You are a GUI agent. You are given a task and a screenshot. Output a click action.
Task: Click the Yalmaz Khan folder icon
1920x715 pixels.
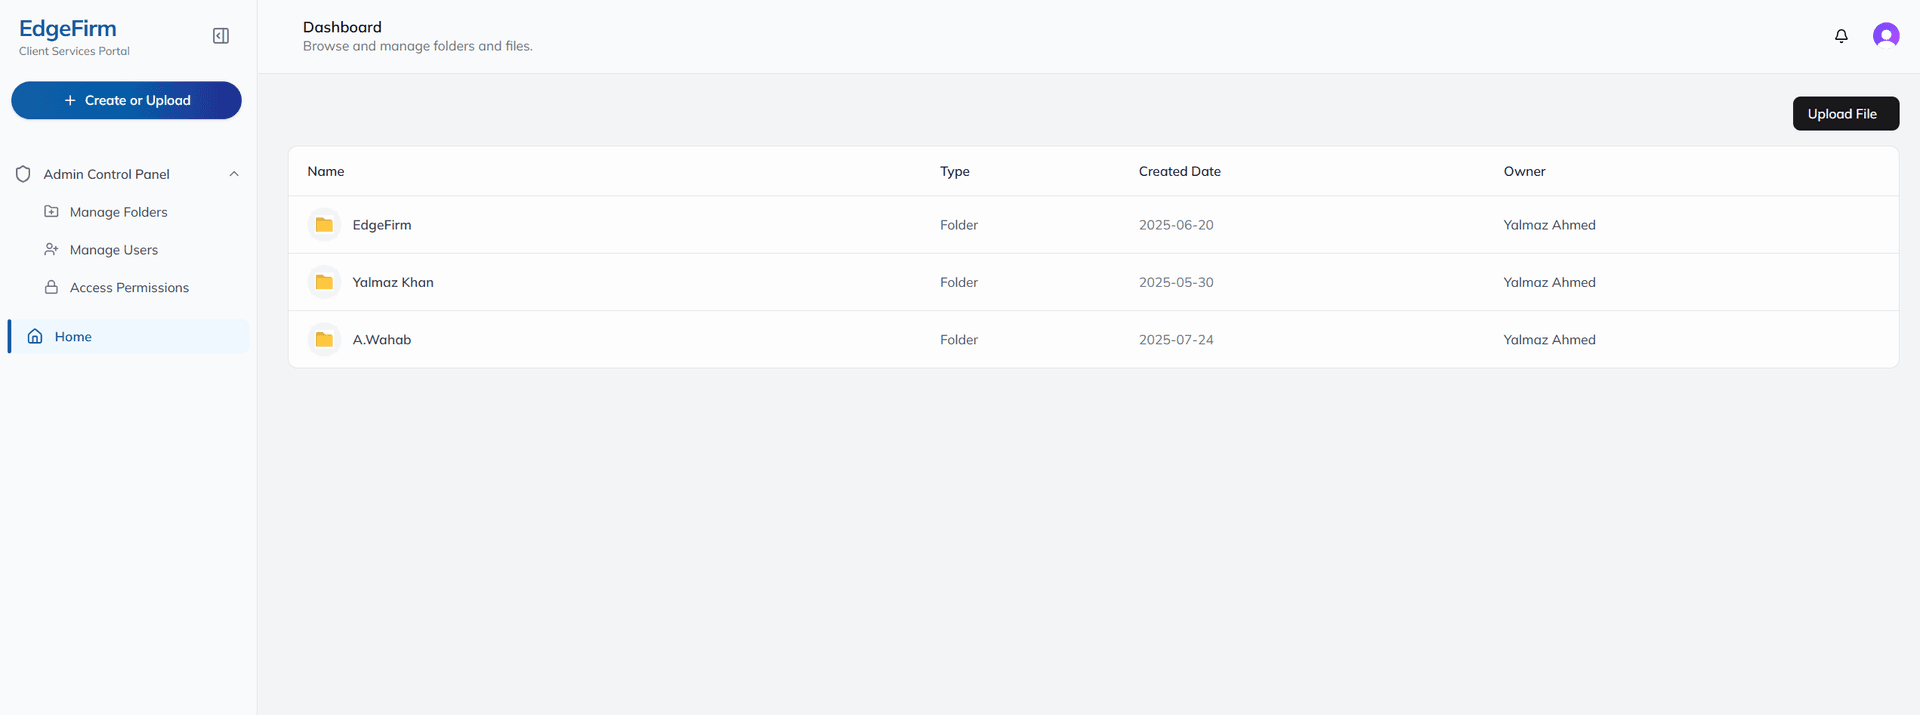(324, 282)
